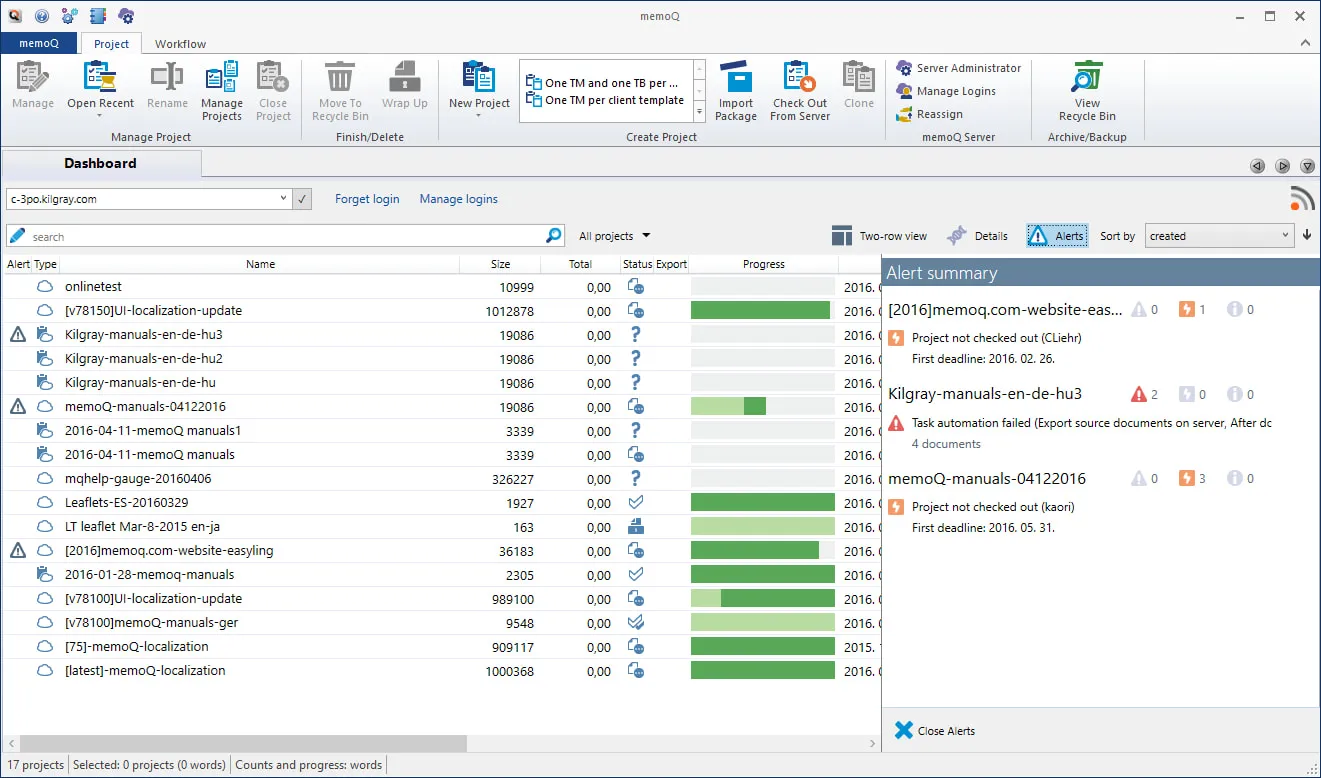
Task: Click the Reassign icon
Action: click(929, 114)
